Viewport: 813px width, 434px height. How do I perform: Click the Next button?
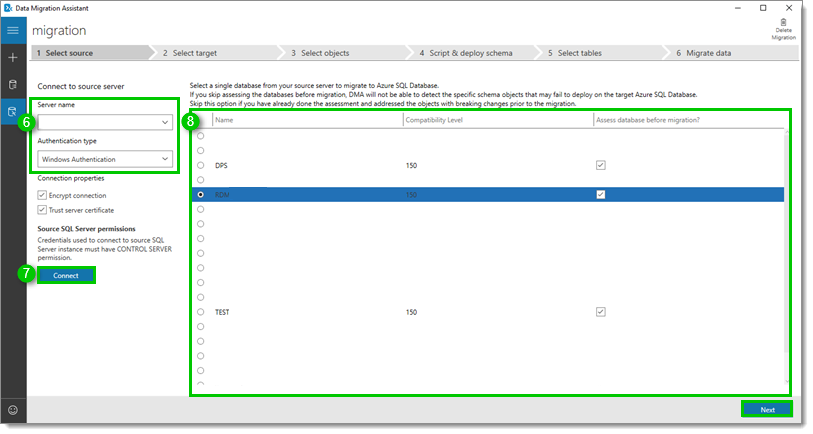[767, 409]
